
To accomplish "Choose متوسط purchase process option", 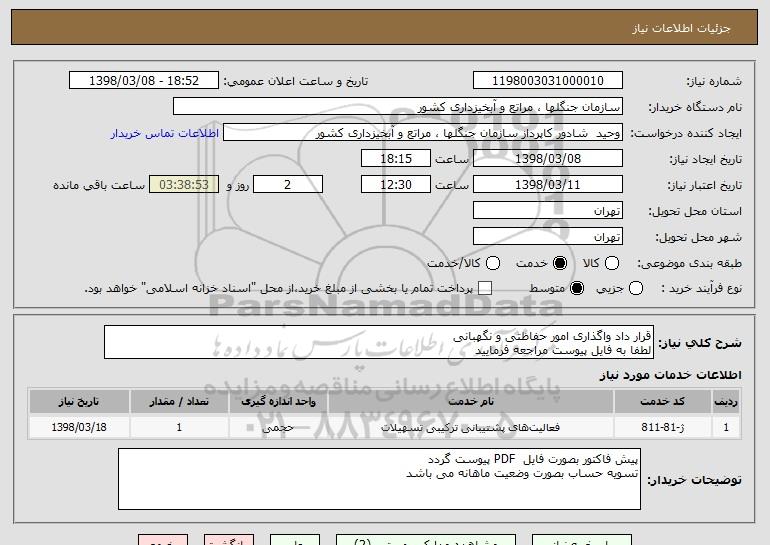I will tap(577, 288).
